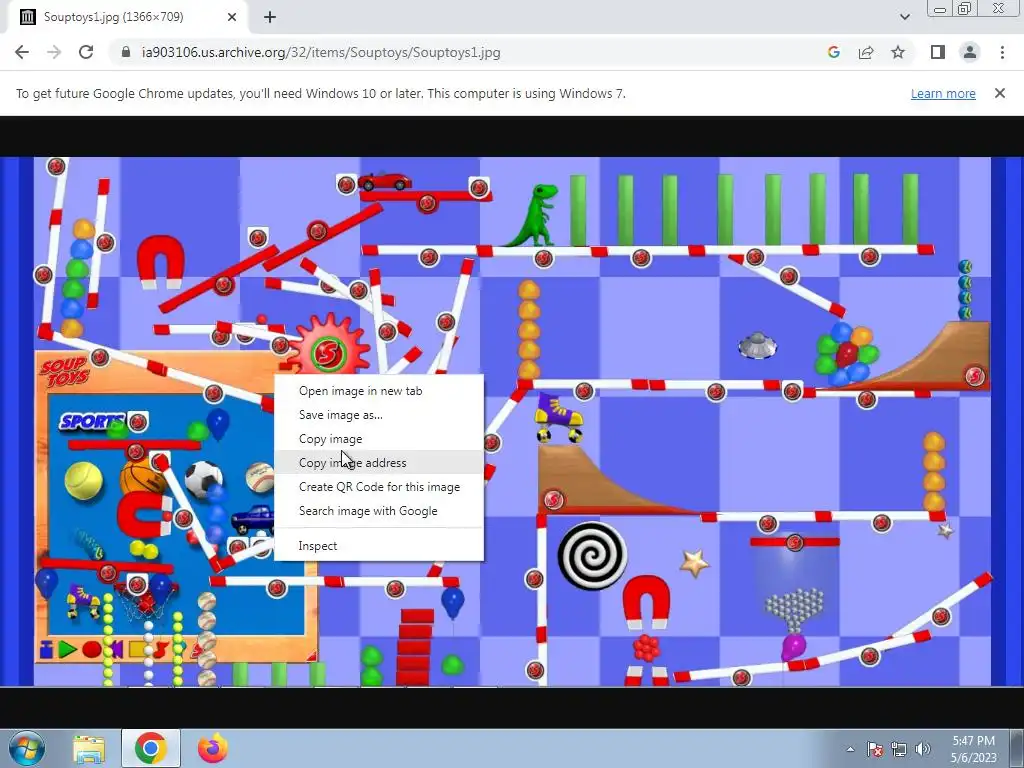Follow the Learn more link
This screenshot has width=1024, height=768.
943,93
